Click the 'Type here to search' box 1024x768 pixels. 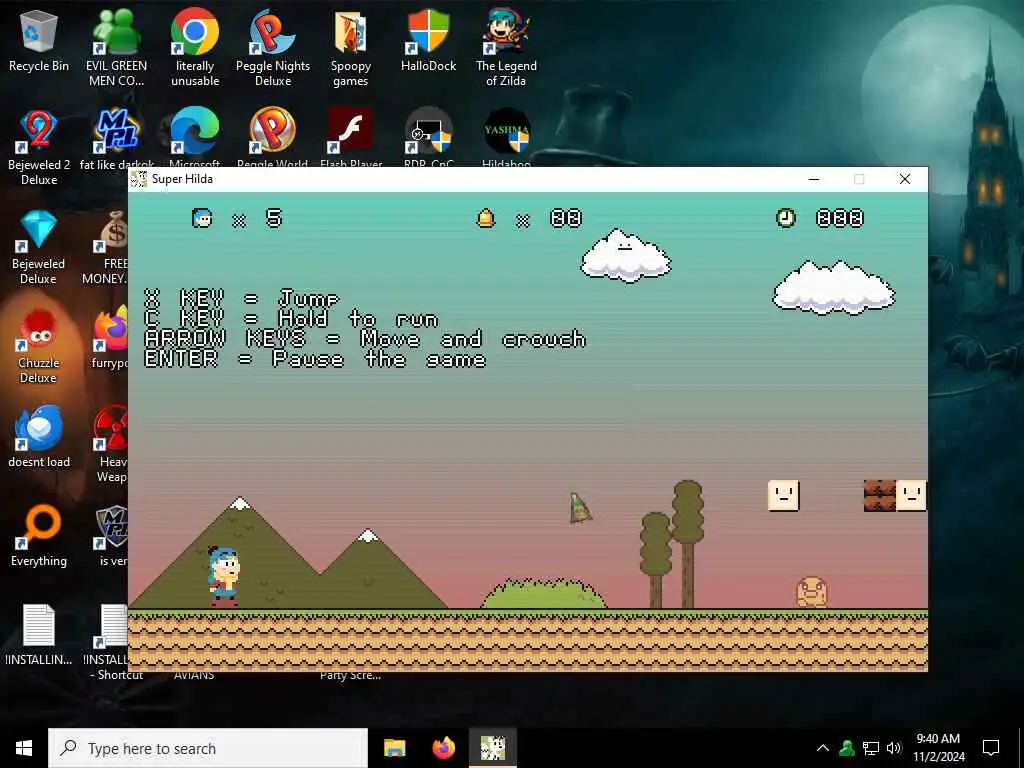tap(208, 748)
